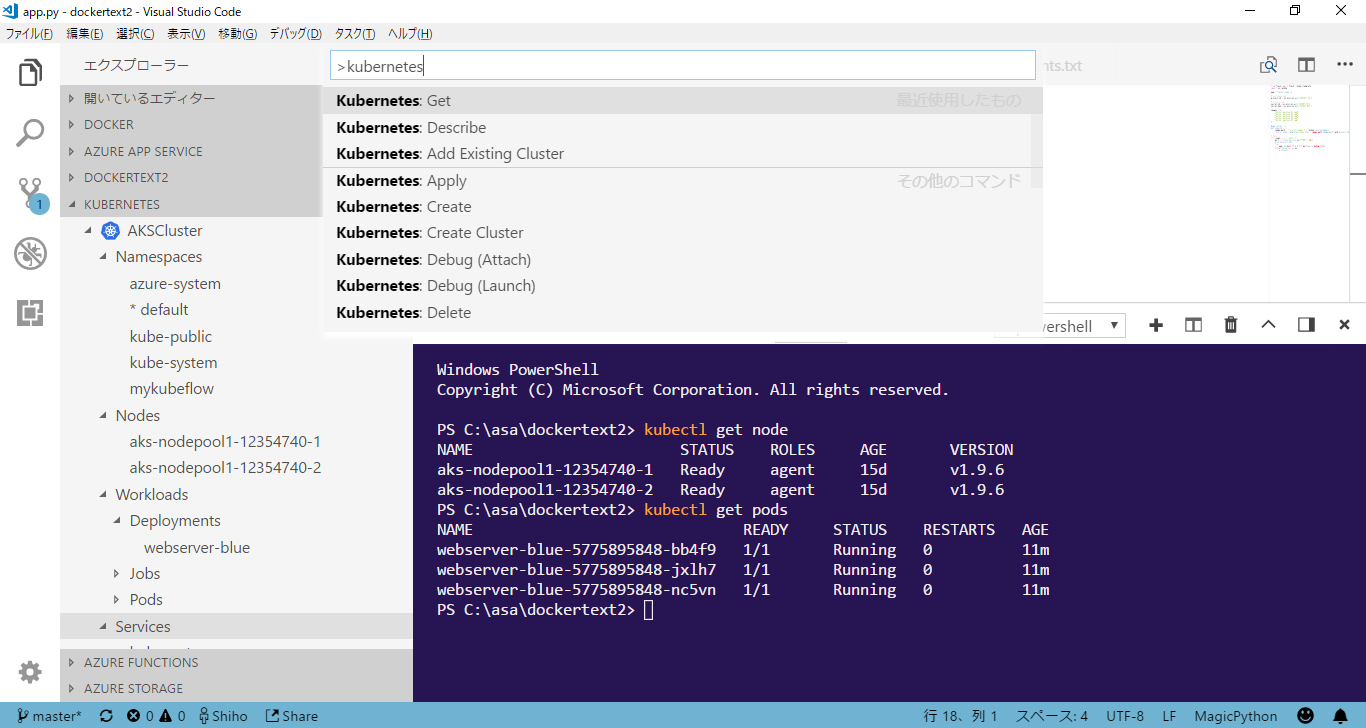Viewport: 1366px width, 728px height.
Task: Open editor more actions ellipsis
Action: [x=1345, y=65]
